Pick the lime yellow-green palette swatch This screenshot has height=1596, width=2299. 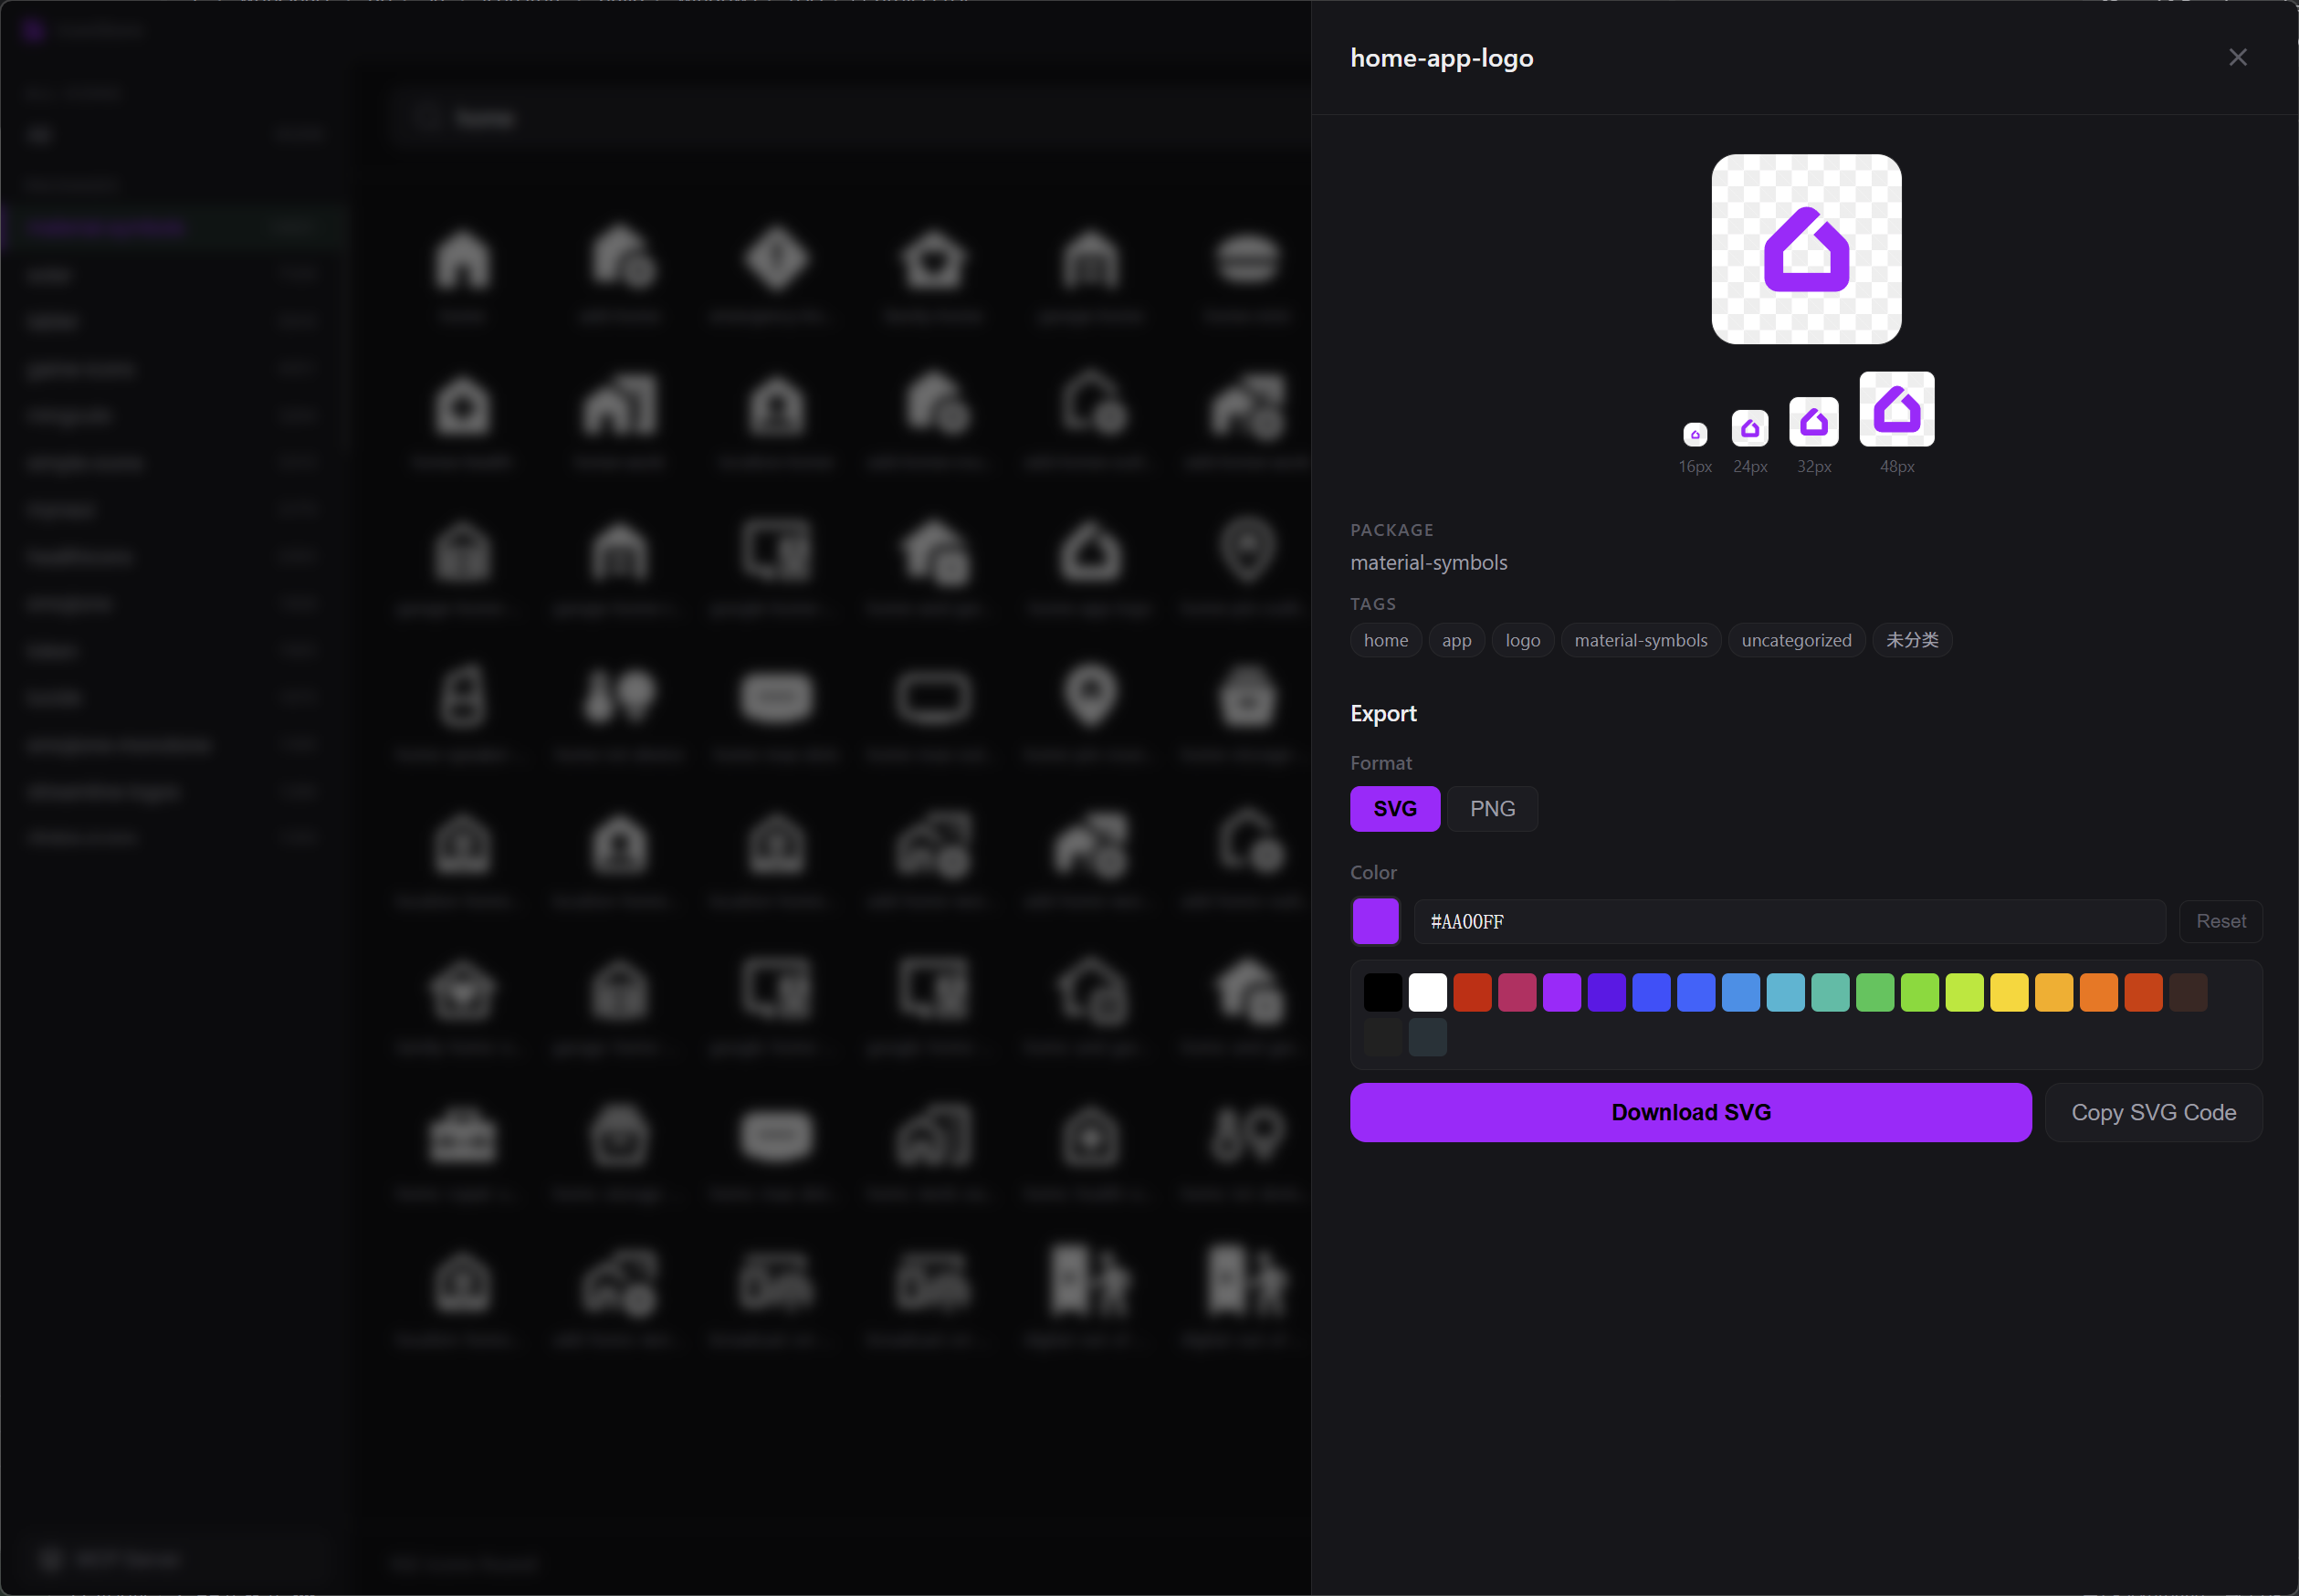click(1964, 992)
